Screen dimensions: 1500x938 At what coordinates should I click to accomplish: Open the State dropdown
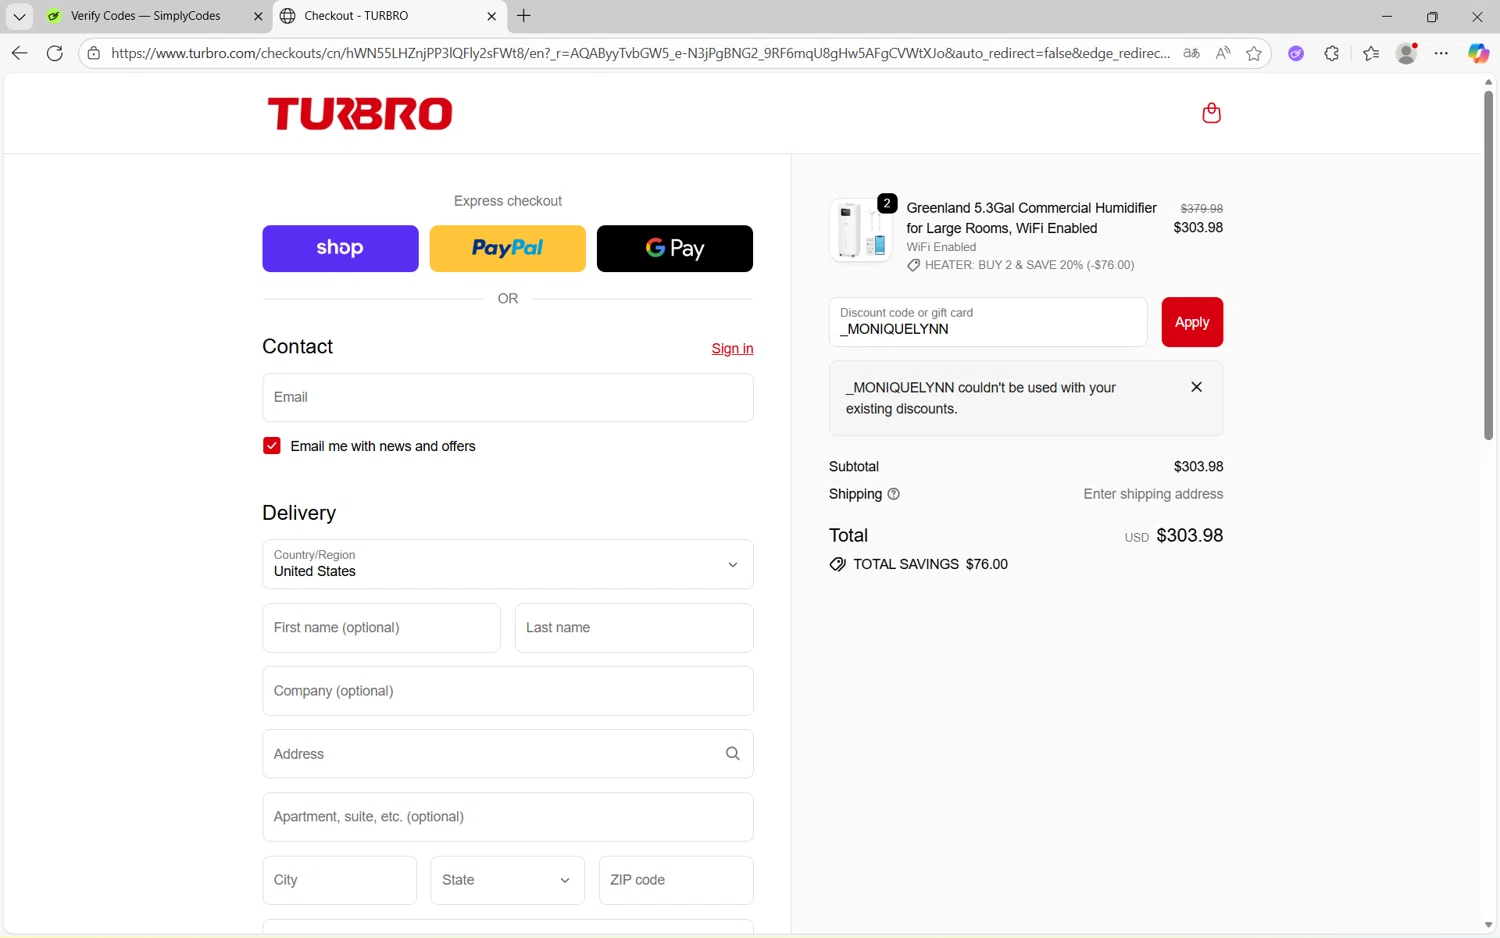(x=507, y=880)
